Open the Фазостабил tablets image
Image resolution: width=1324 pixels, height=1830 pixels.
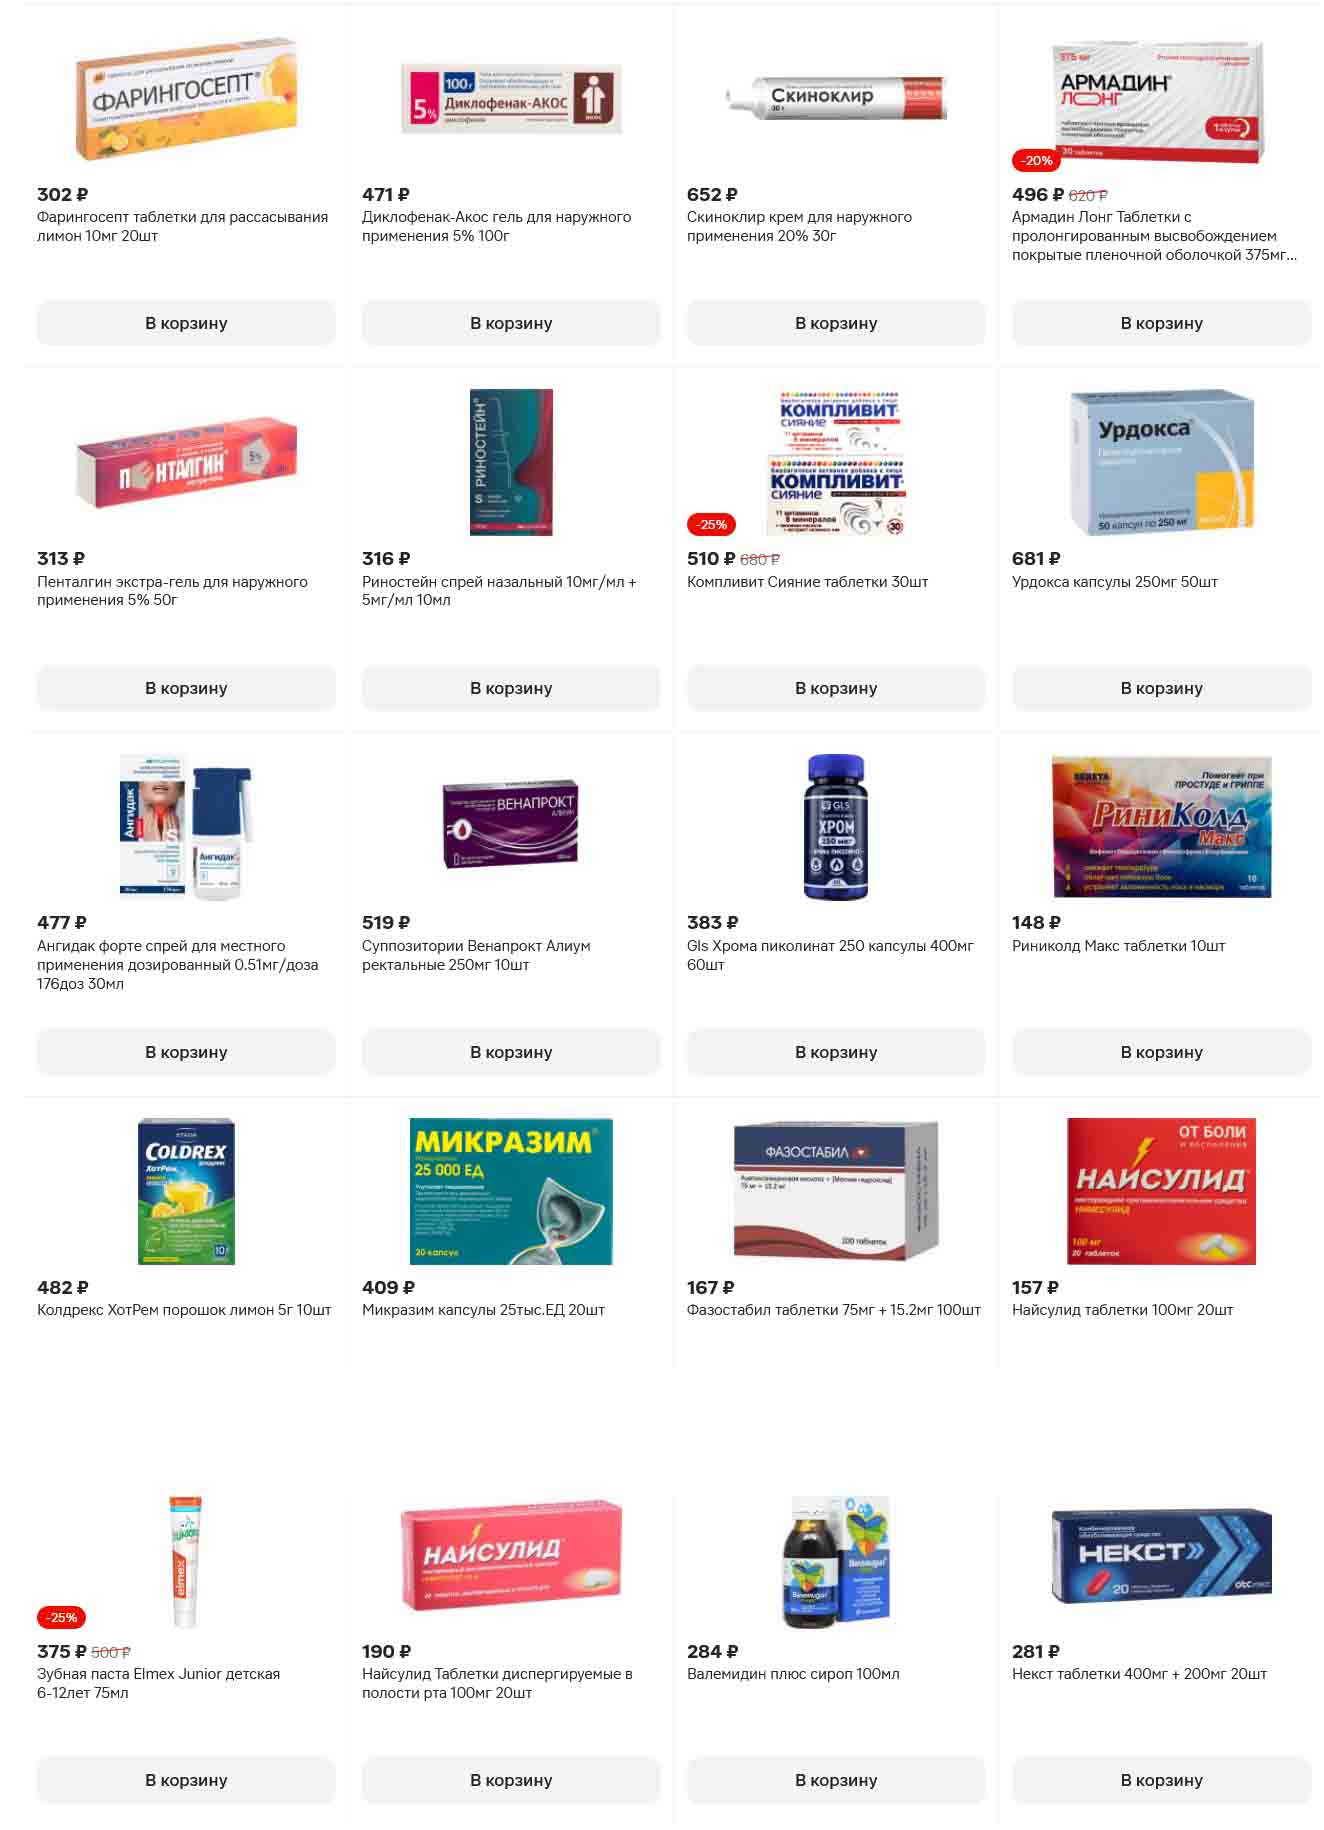[836, 1191]
